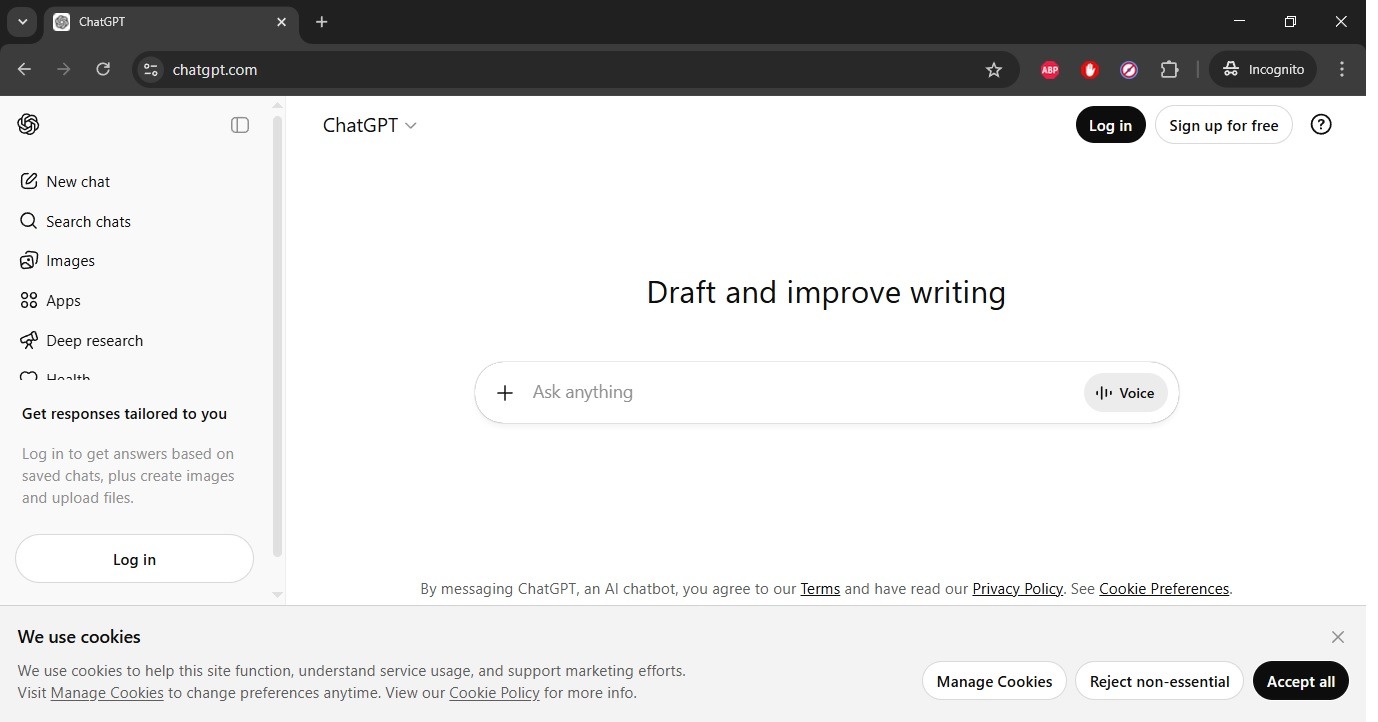Viewport: 1378px width, 722px height.
Task: Start Voice mode
Action: (1126, 393)
